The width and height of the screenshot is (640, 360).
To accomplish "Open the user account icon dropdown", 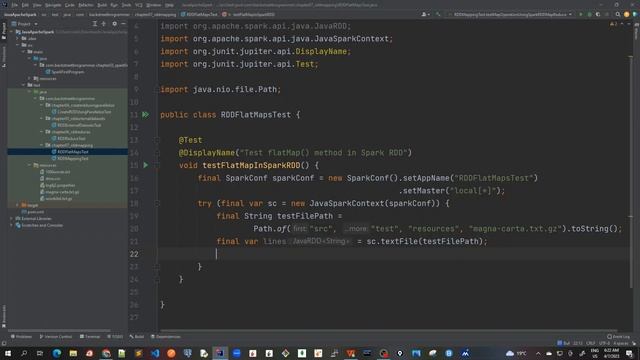I will [425, 14].
